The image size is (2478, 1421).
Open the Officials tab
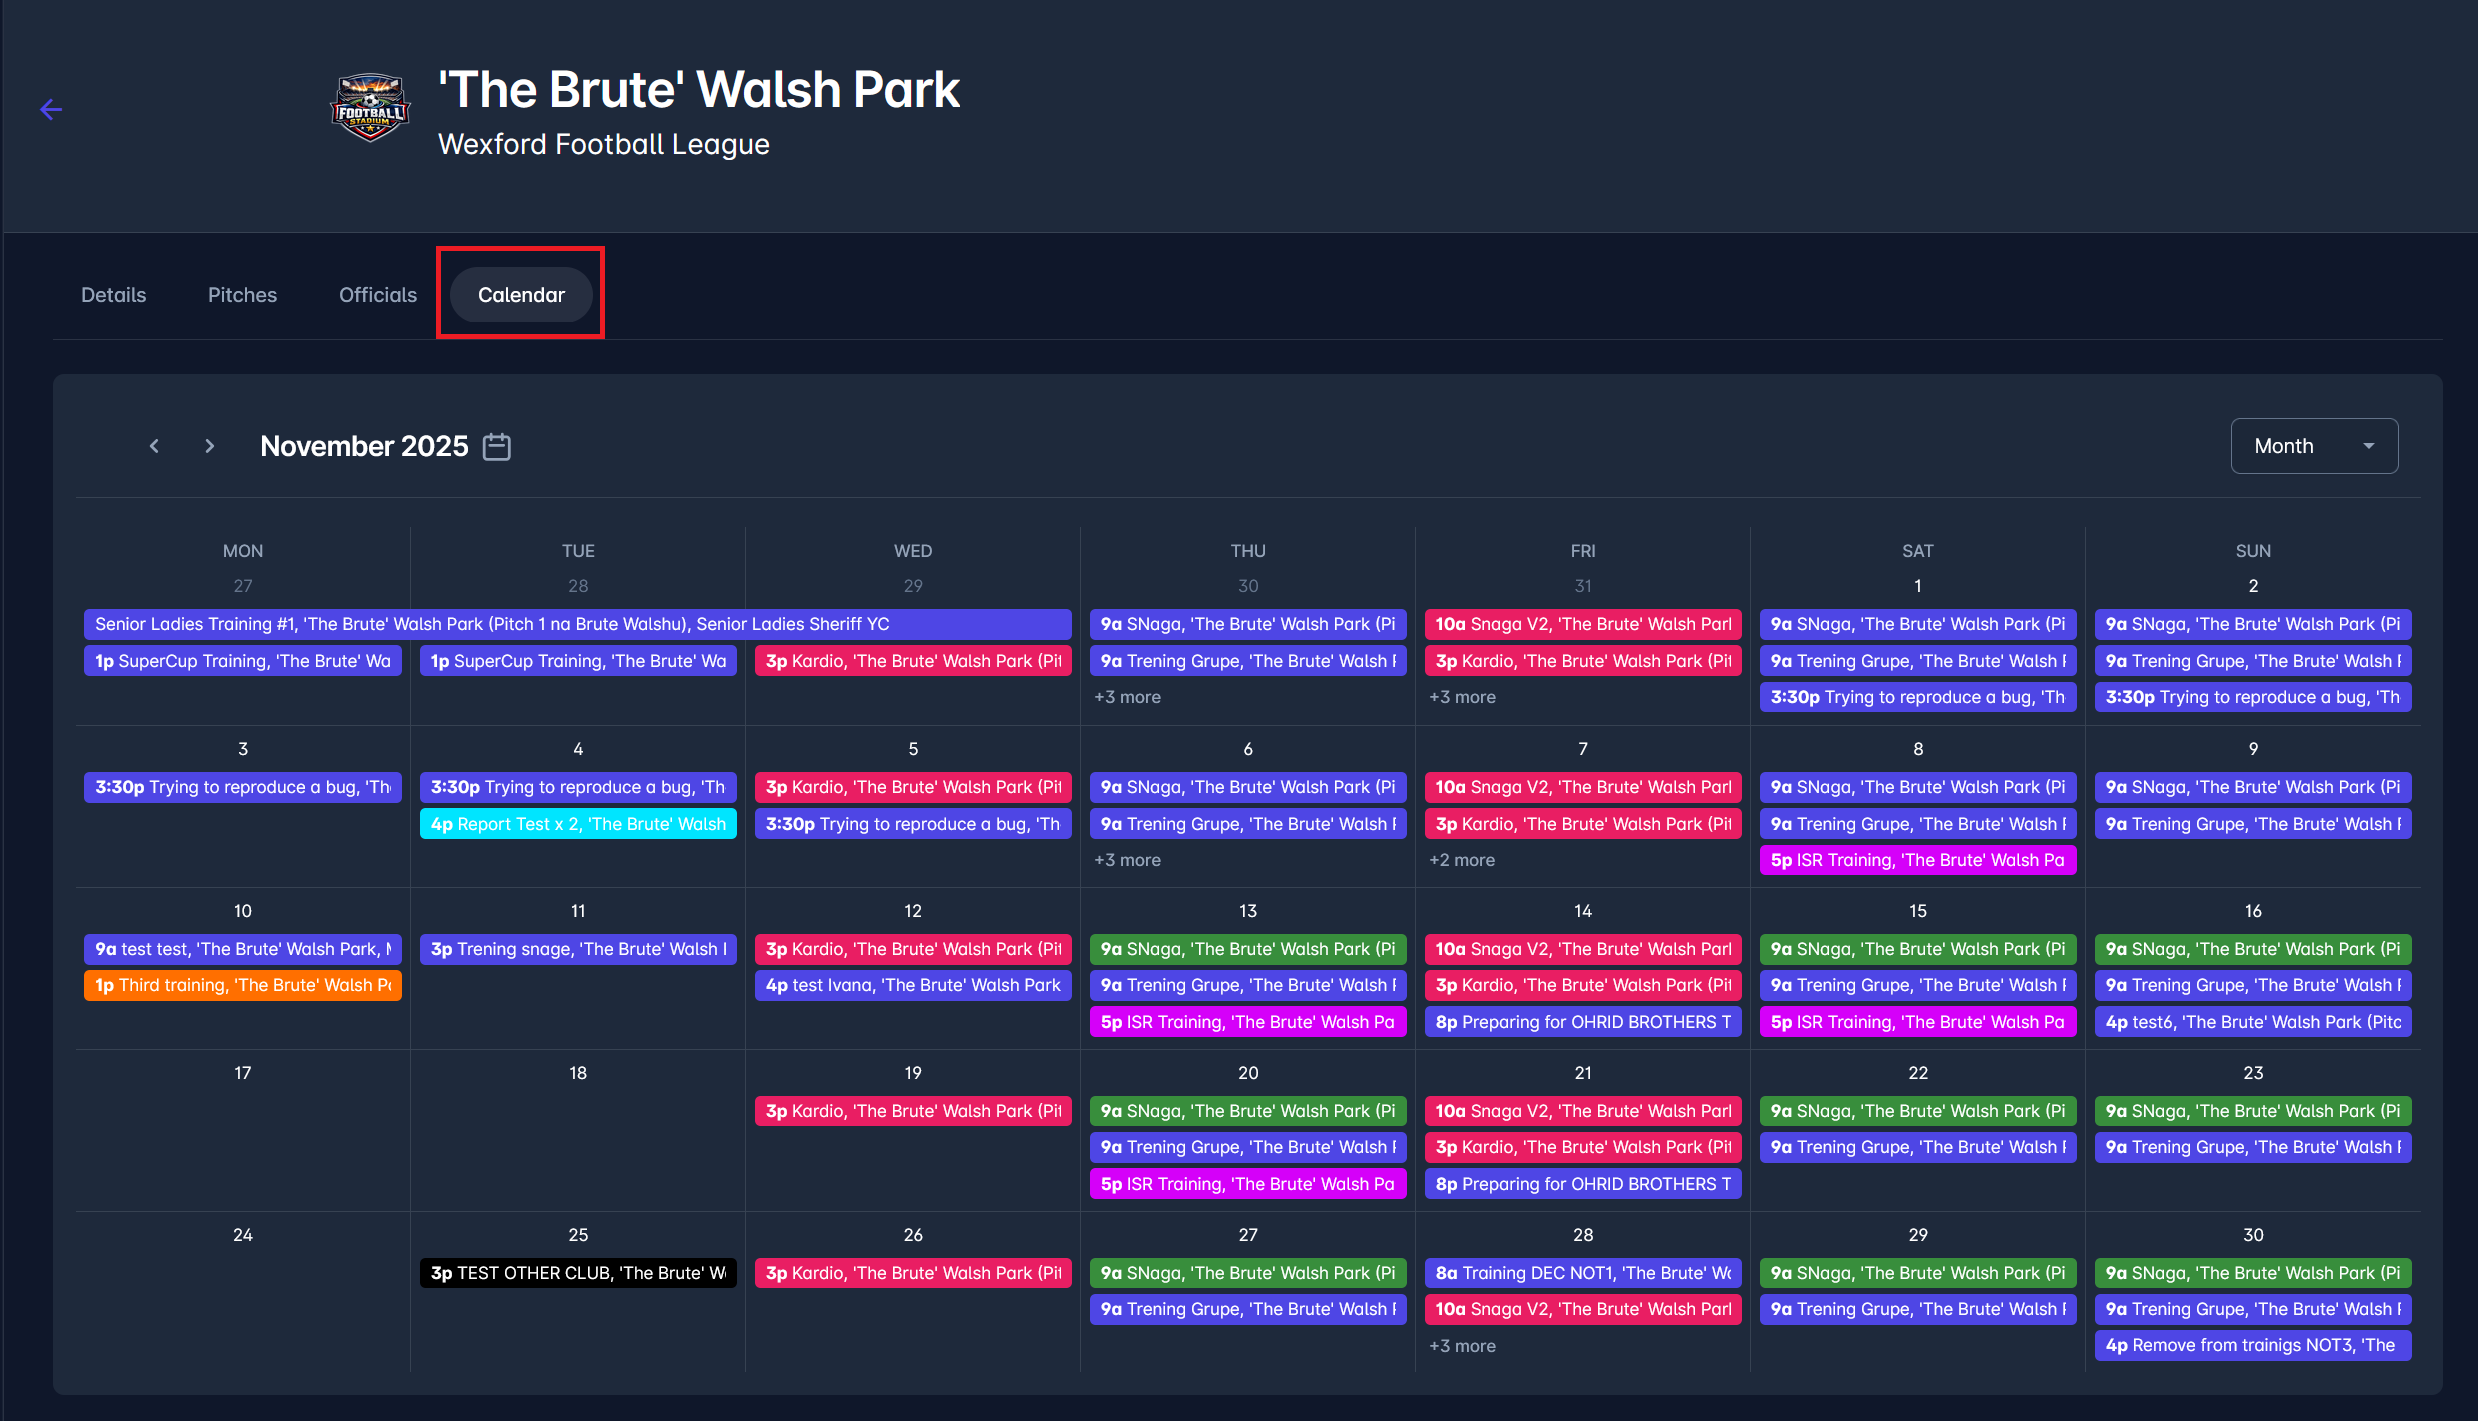click(377, 295)
